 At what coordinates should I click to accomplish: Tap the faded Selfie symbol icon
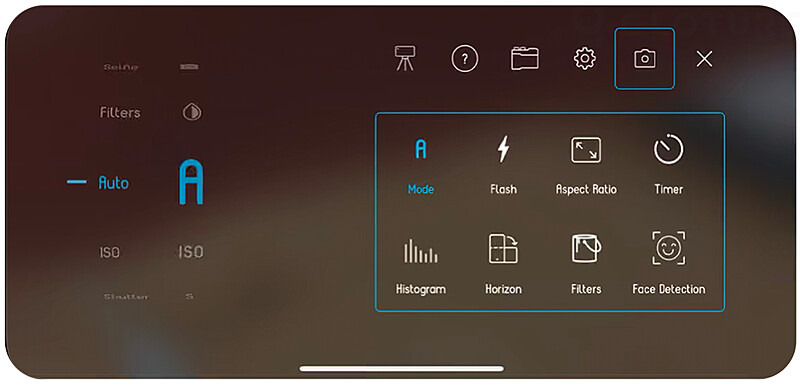pos(189,67)
